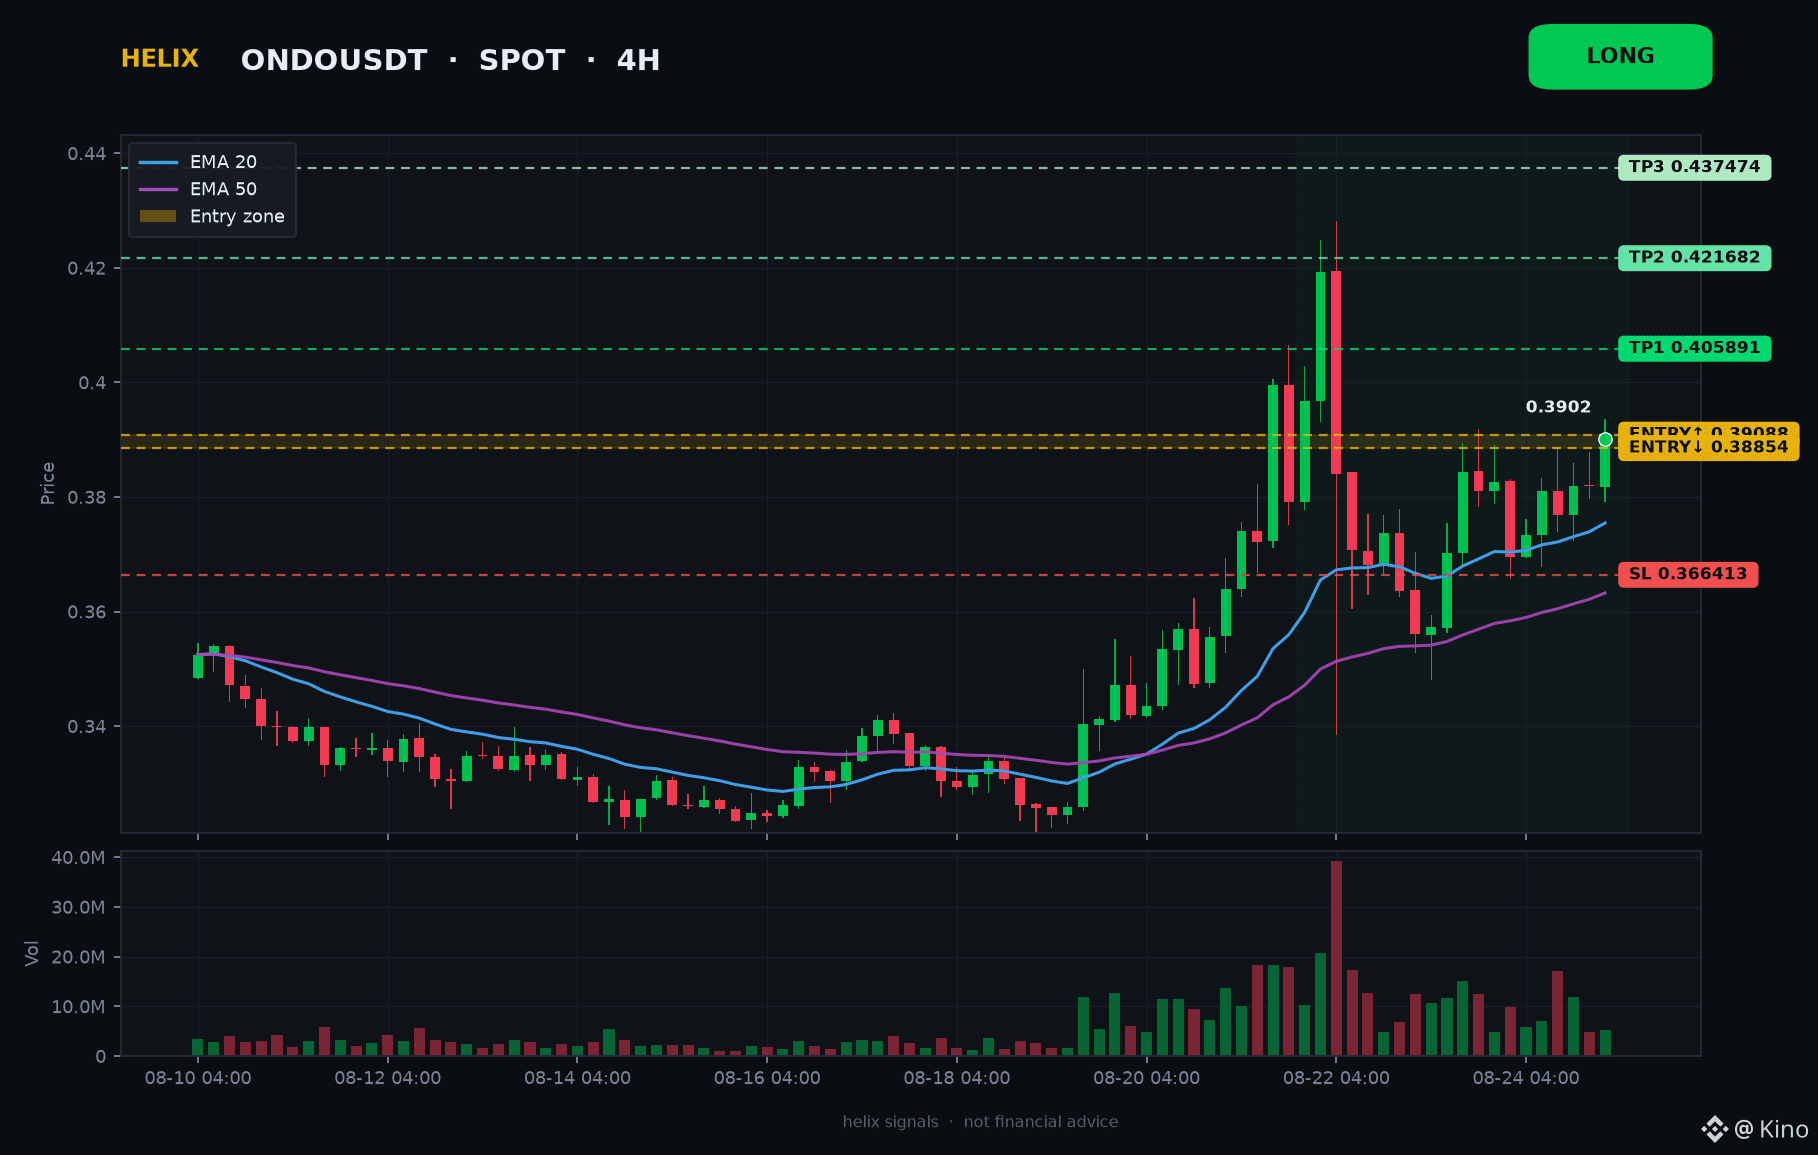Image resolution: width=1818 pixels, height=1155 pixels.
Task: Click the 0.4 price axis tick
Action: [93, 383]
